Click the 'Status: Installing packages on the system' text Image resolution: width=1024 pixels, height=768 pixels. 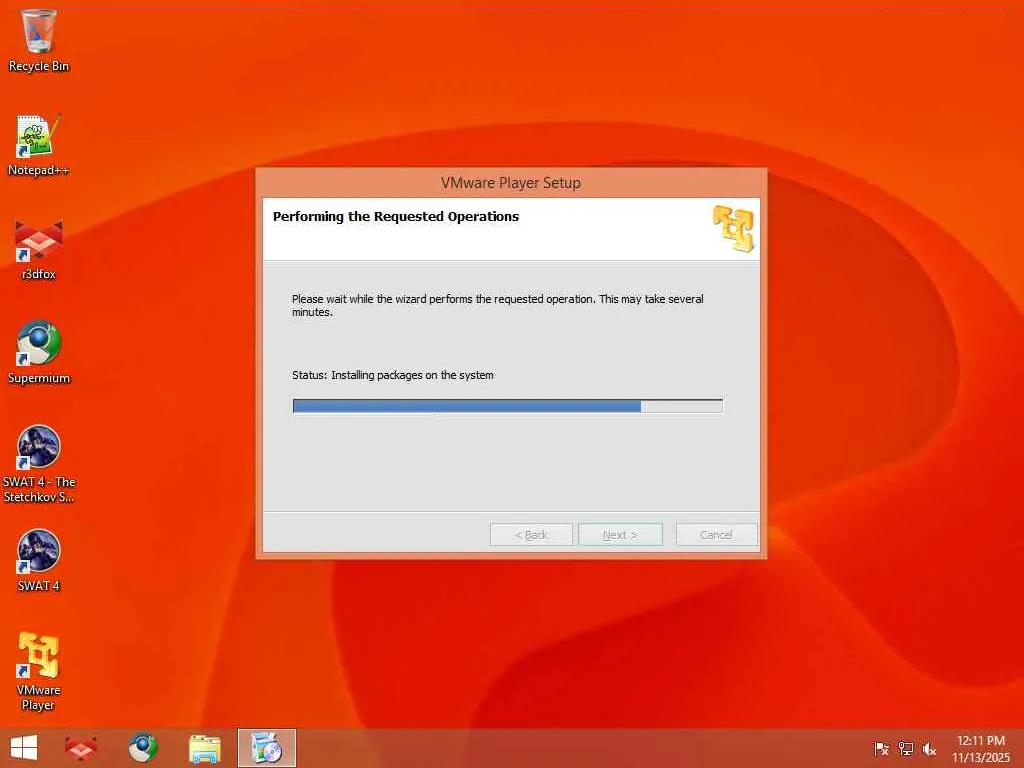coord(392,375)
